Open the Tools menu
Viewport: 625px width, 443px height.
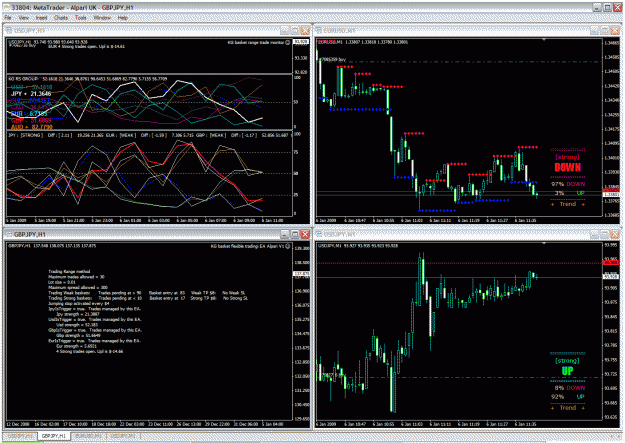(81, 18)
